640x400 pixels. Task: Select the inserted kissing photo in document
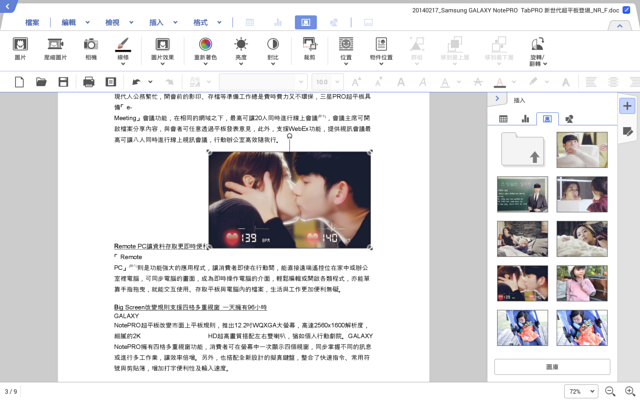click(289, 200)
